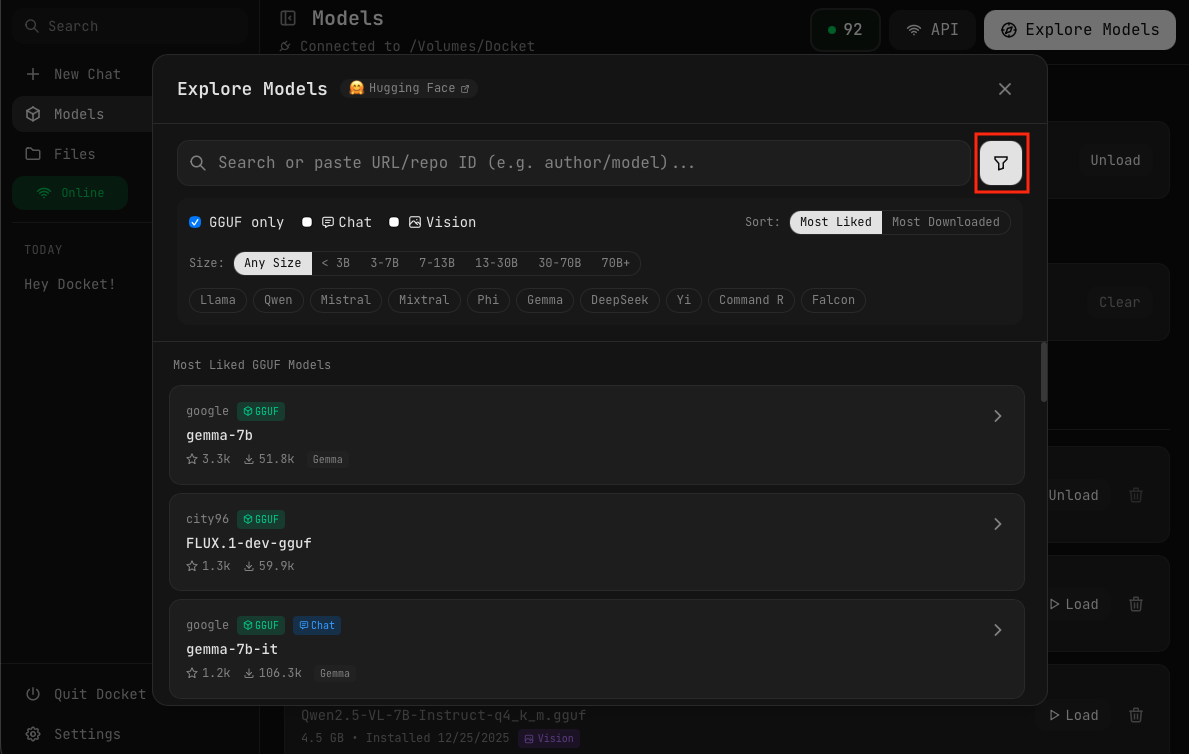Image resolution: width=1189 pixels, height=754 pixels.
Task: Expand the FLUX.1-dev-gguf model row
Action: coord(997,523)
